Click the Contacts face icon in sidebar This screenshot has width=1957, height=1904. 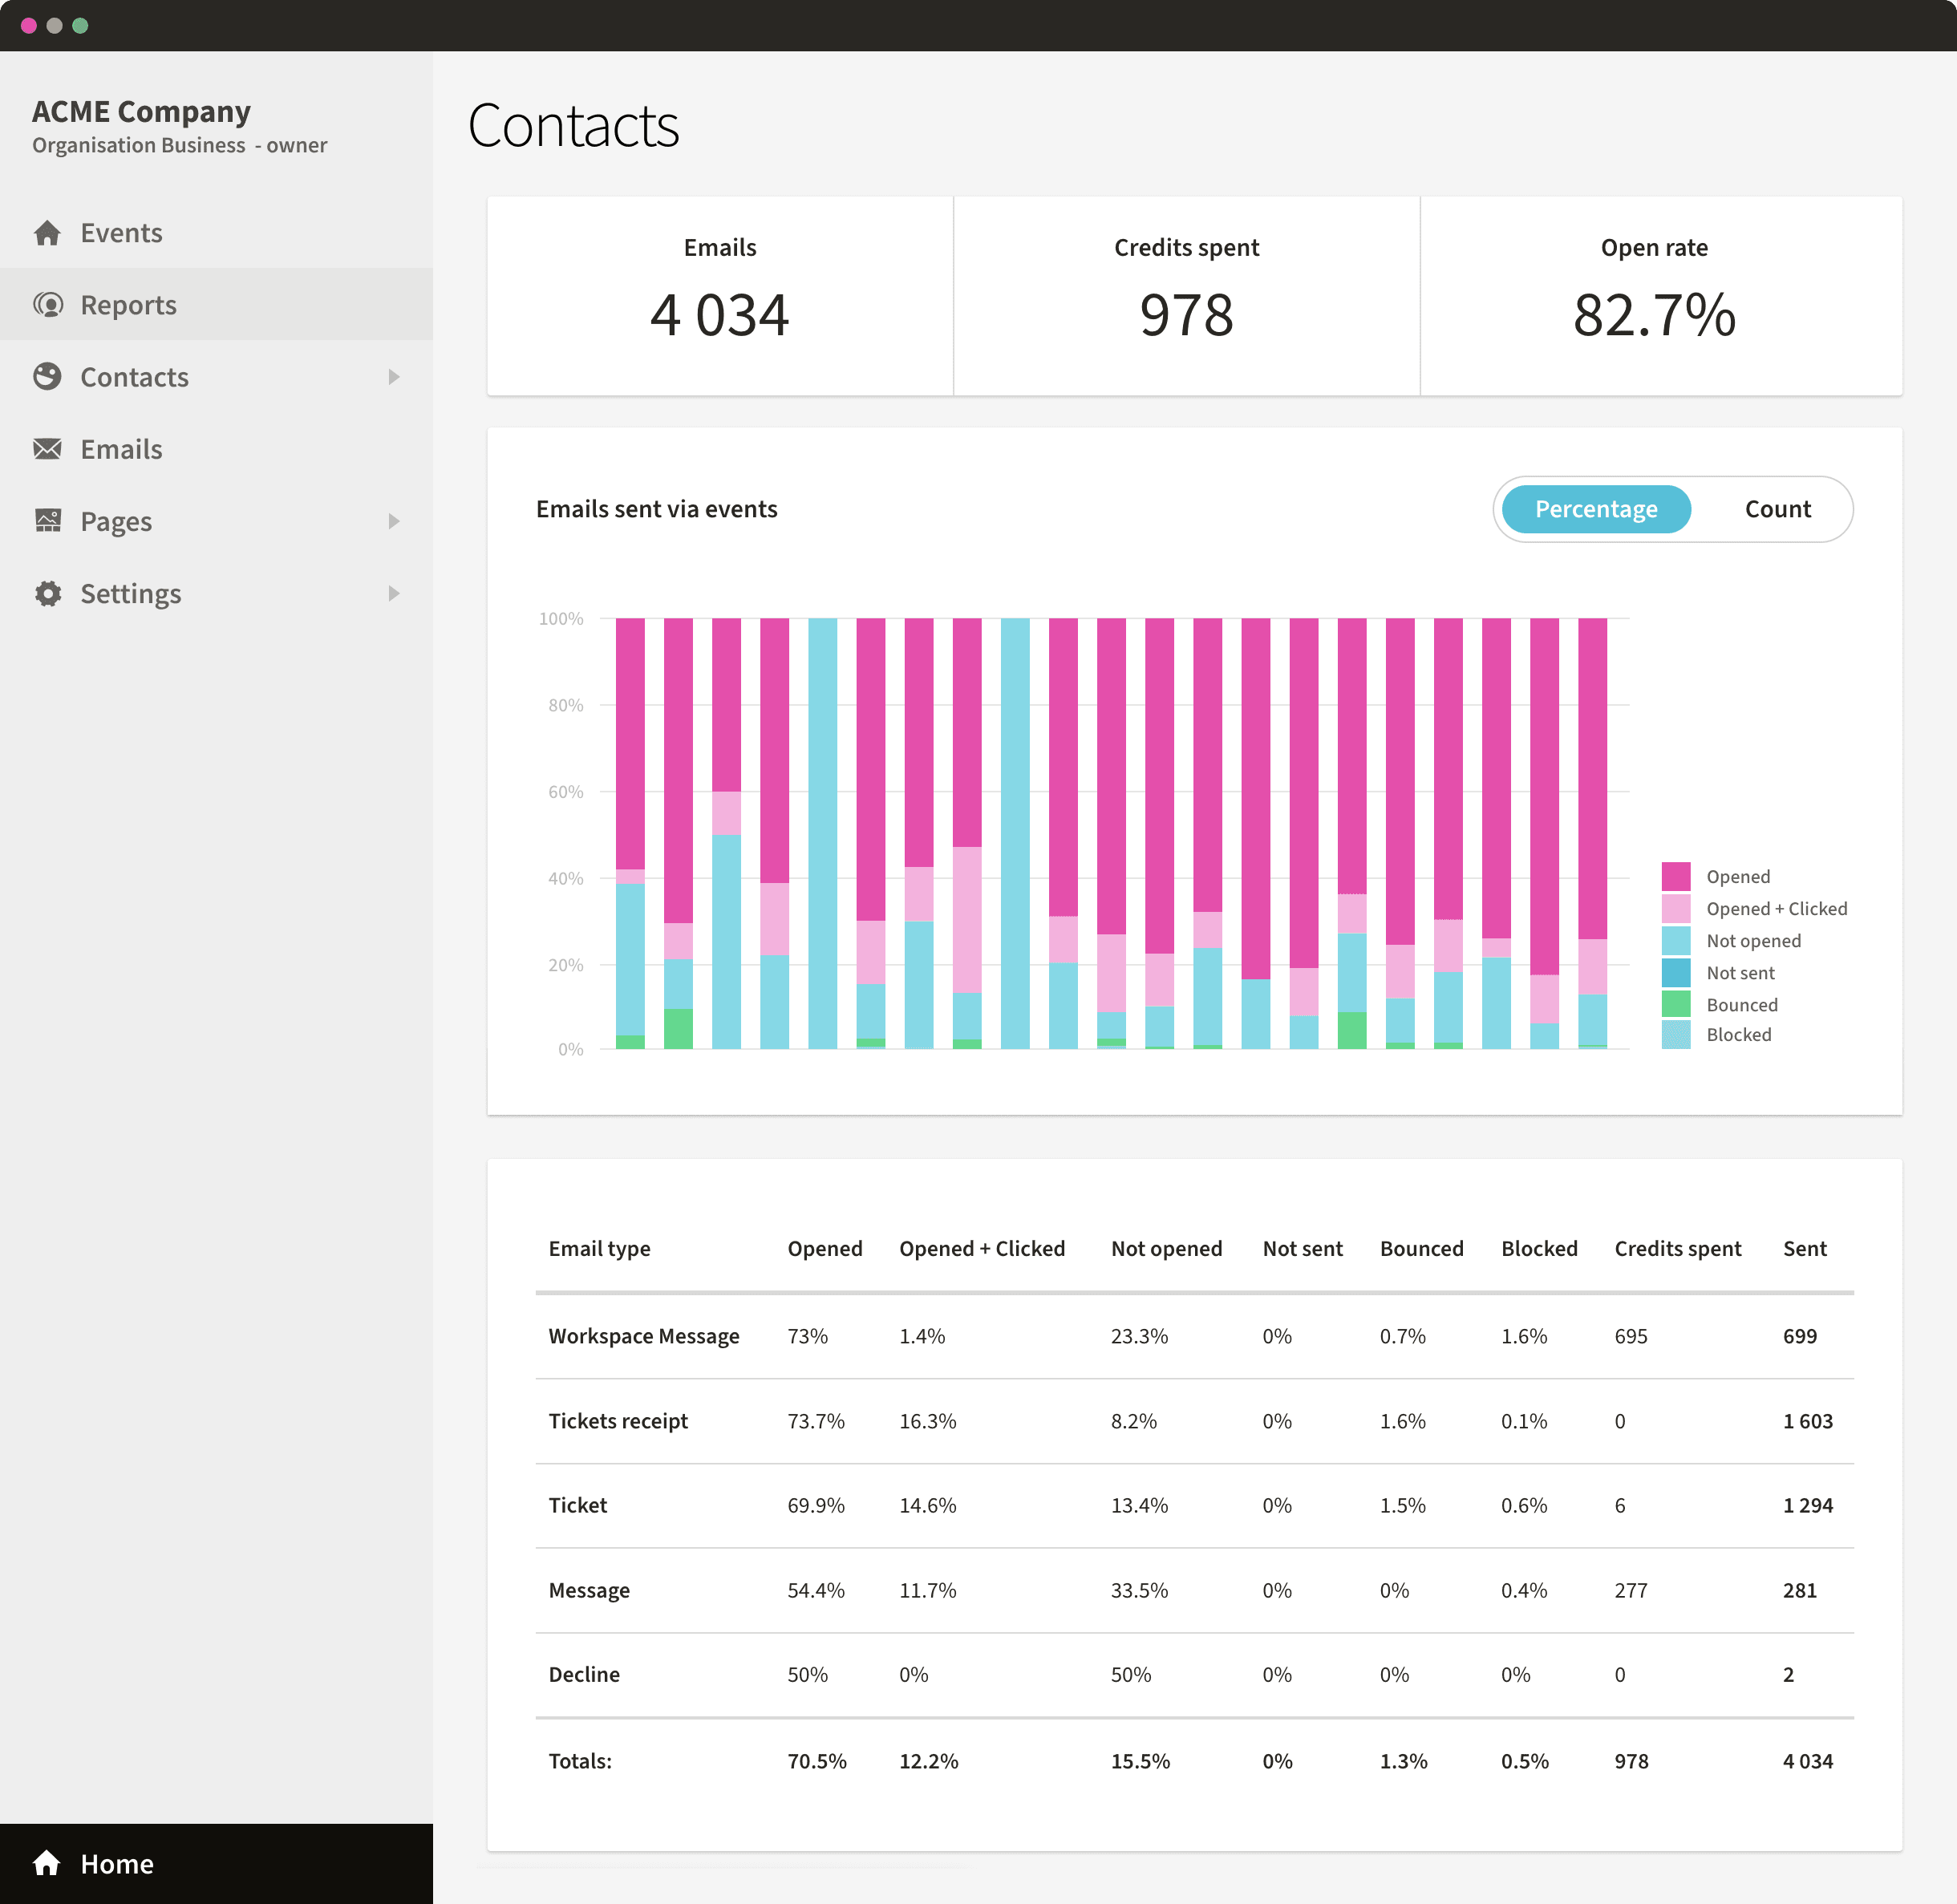47,376
